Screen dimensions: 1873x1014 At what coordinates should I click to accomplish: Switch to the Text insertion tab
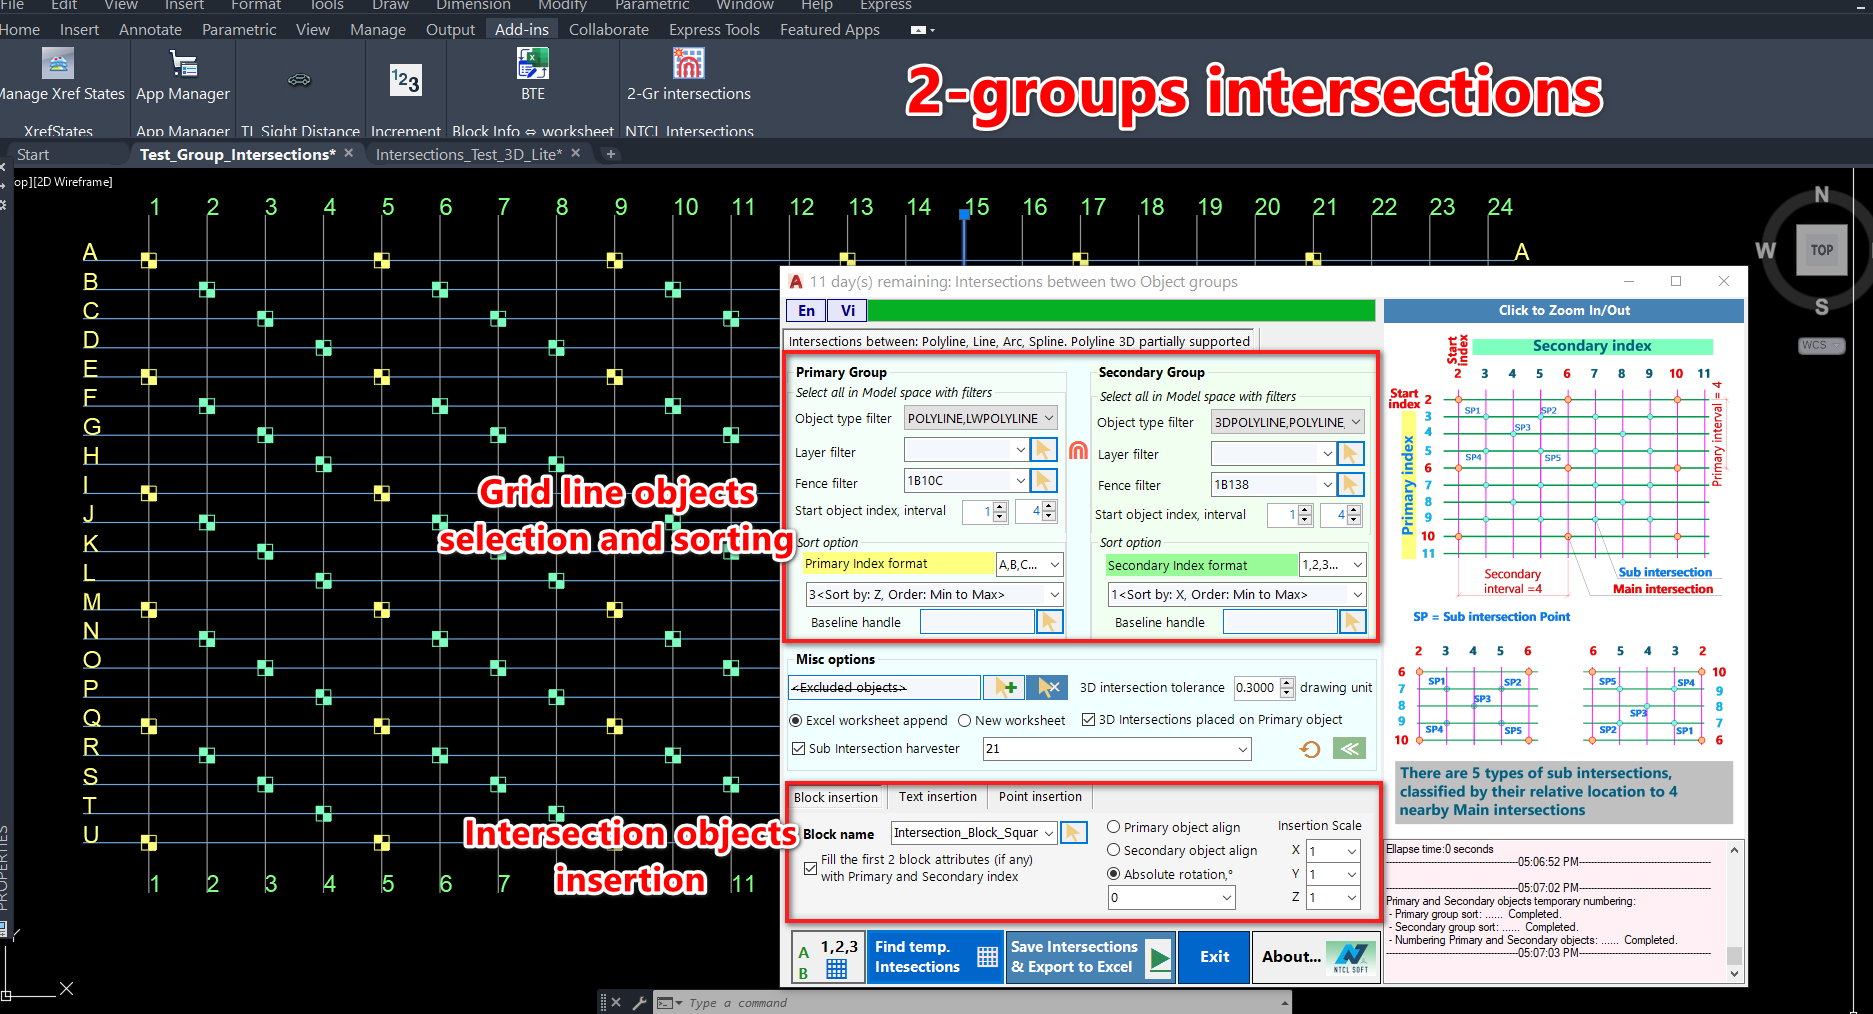(937, 797)
